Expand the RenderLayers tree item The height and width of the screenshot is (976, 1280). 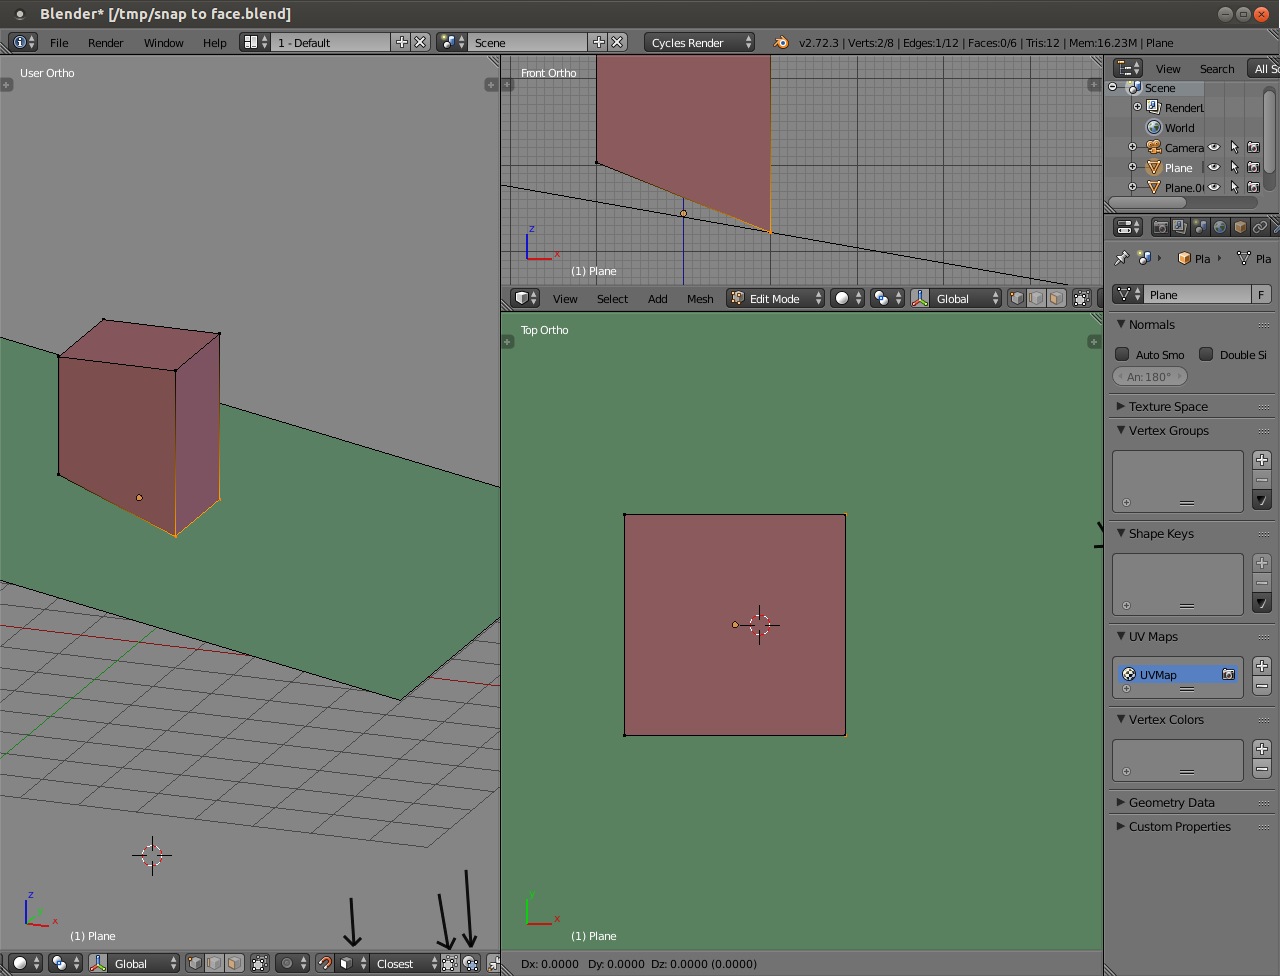point(1137,107)
